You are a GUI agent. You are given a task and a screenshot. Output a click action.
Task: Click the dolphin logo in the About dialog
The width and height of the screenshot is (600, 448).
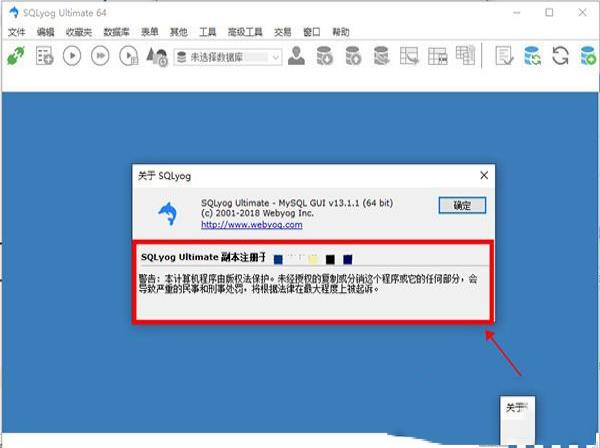pyautogui.click(x=168, y=213)
